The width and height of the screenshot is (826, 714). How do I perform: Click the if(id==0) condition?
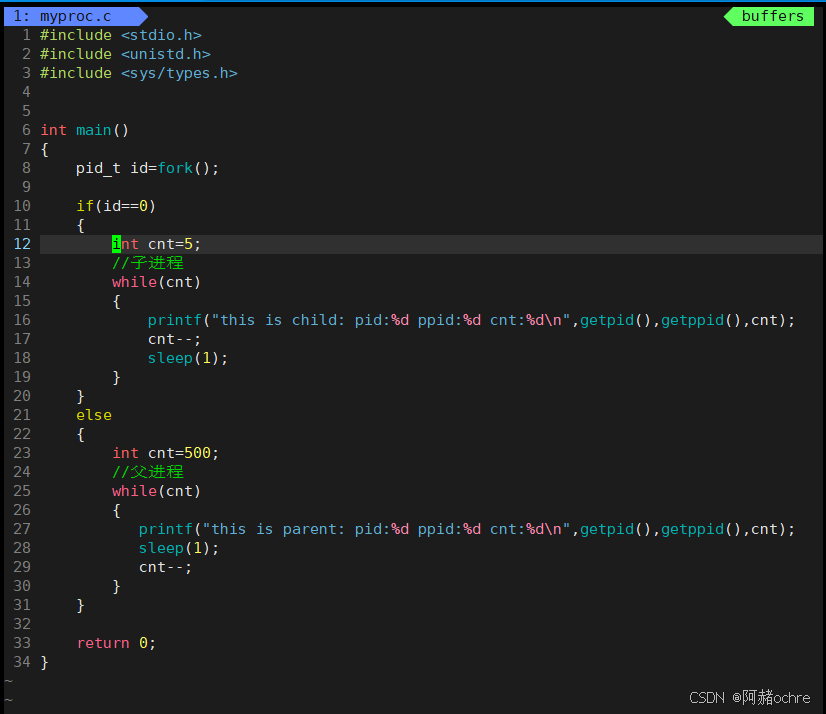coord(118,205)
